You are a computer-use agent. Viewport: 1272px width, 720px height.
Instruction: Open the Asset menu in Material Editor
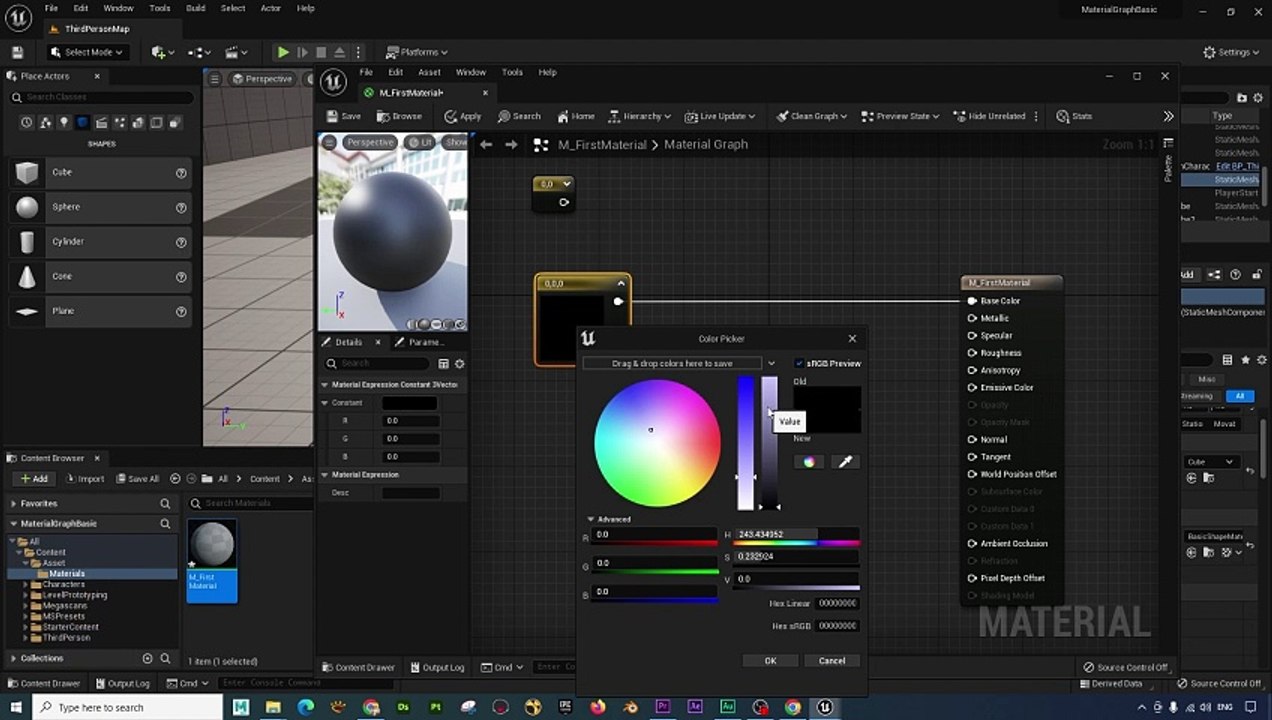coord(429,72)
